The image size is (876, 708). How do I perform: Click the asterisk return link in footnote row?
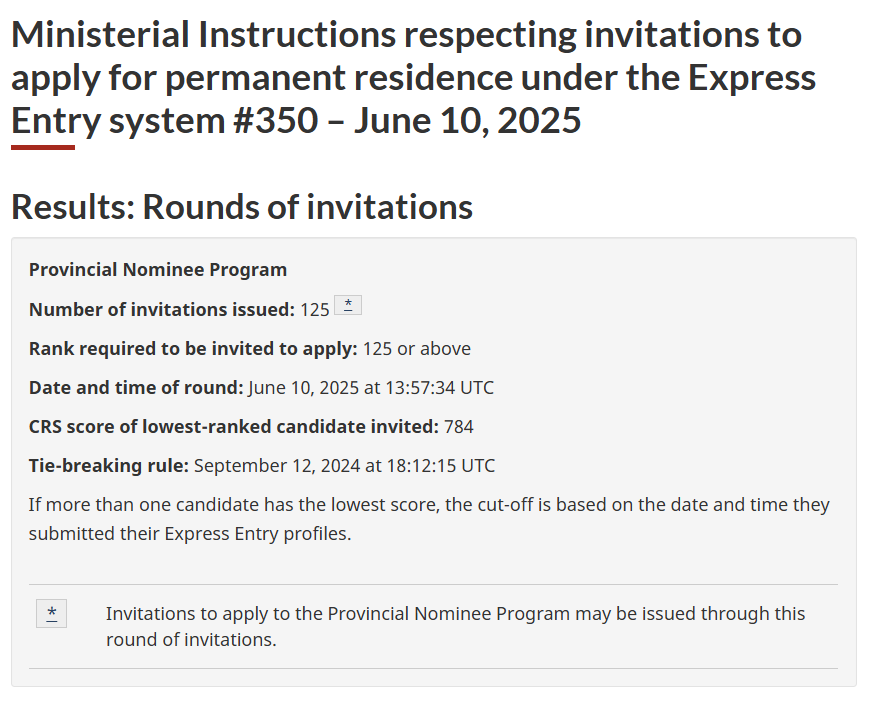51,613
